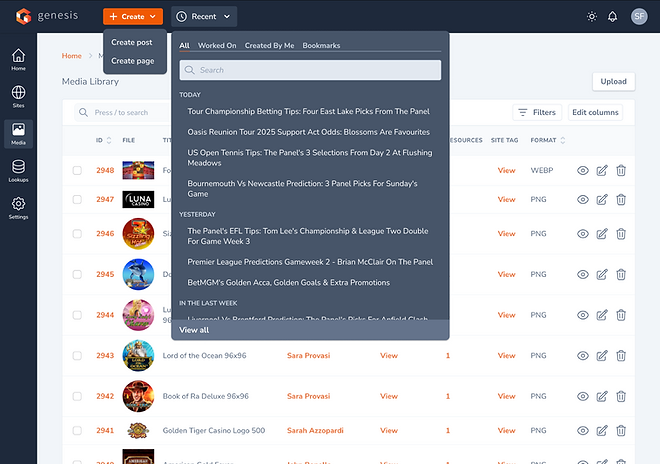Edit media item 2948
The width and height of the screenshot is (660, 464).
click(x=602, y=171)
